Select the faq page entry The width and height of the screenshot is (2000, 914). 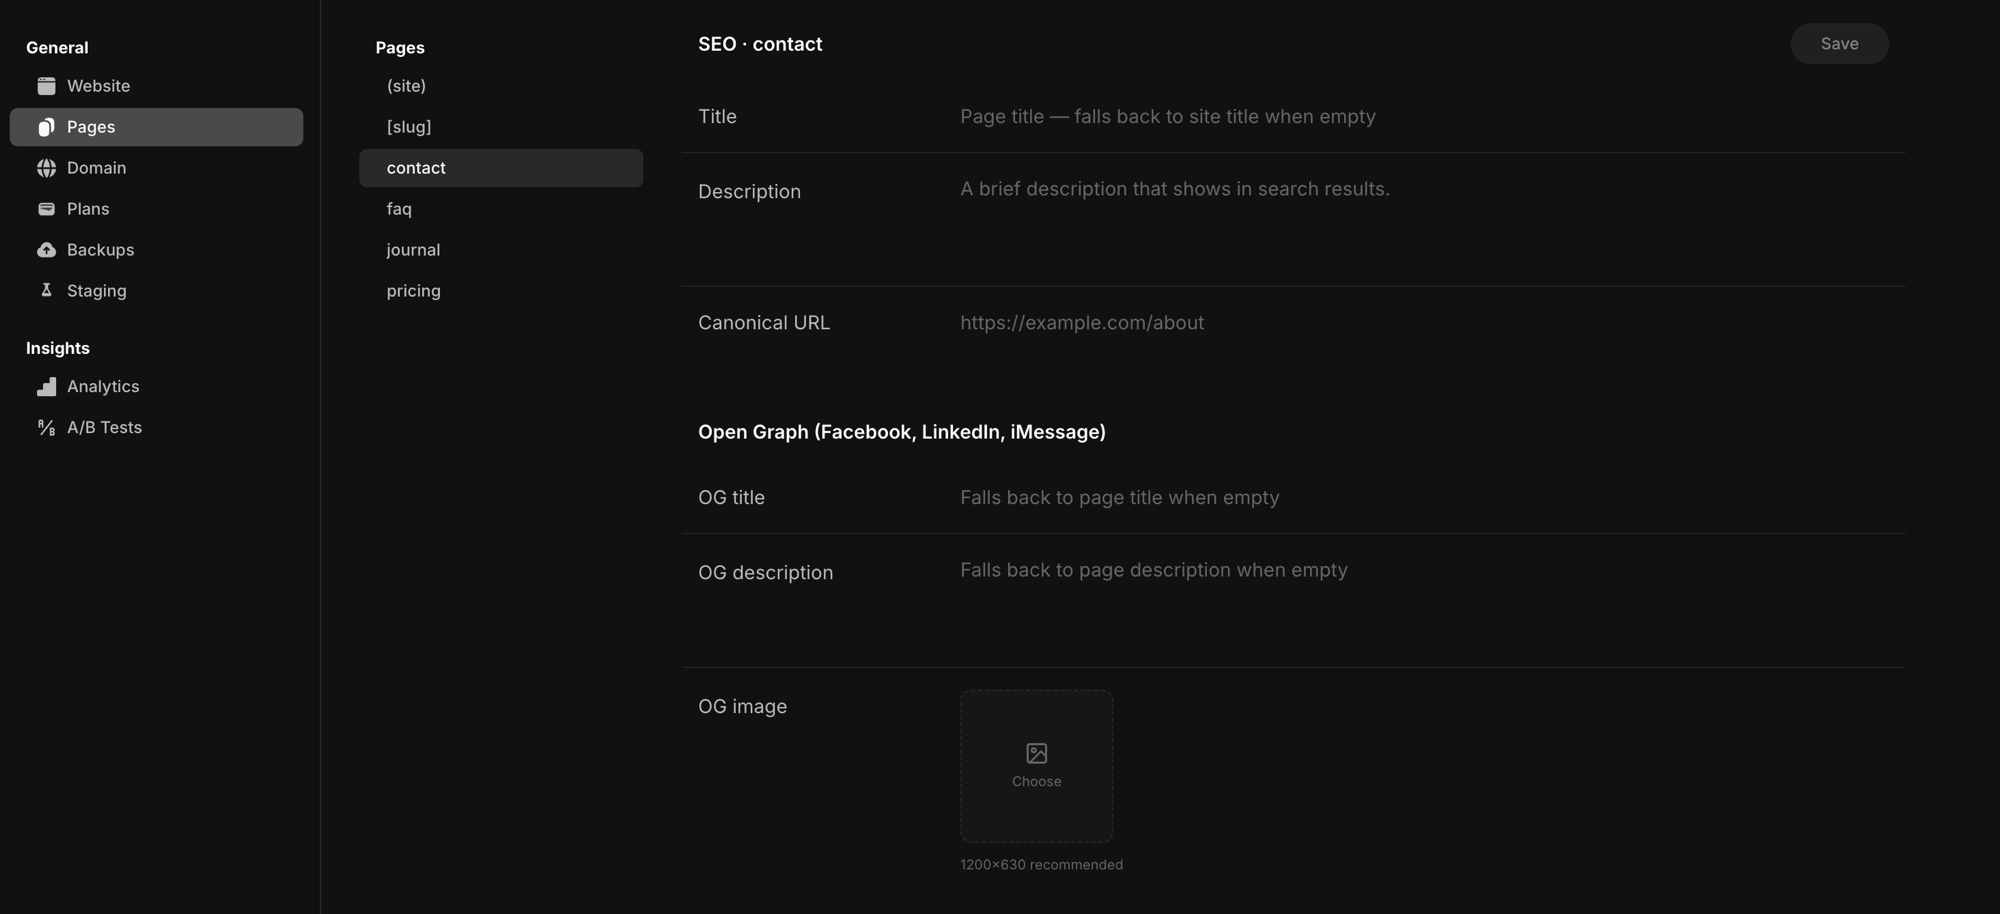click(x=501, y=209)
